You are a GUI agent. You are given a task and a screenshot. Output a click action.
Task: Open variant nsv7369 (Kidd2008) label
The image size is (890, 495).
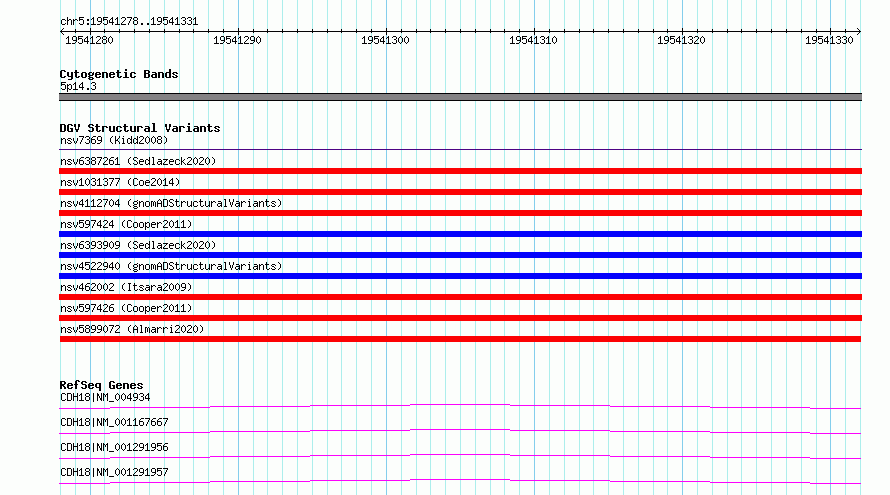point(114,140)
